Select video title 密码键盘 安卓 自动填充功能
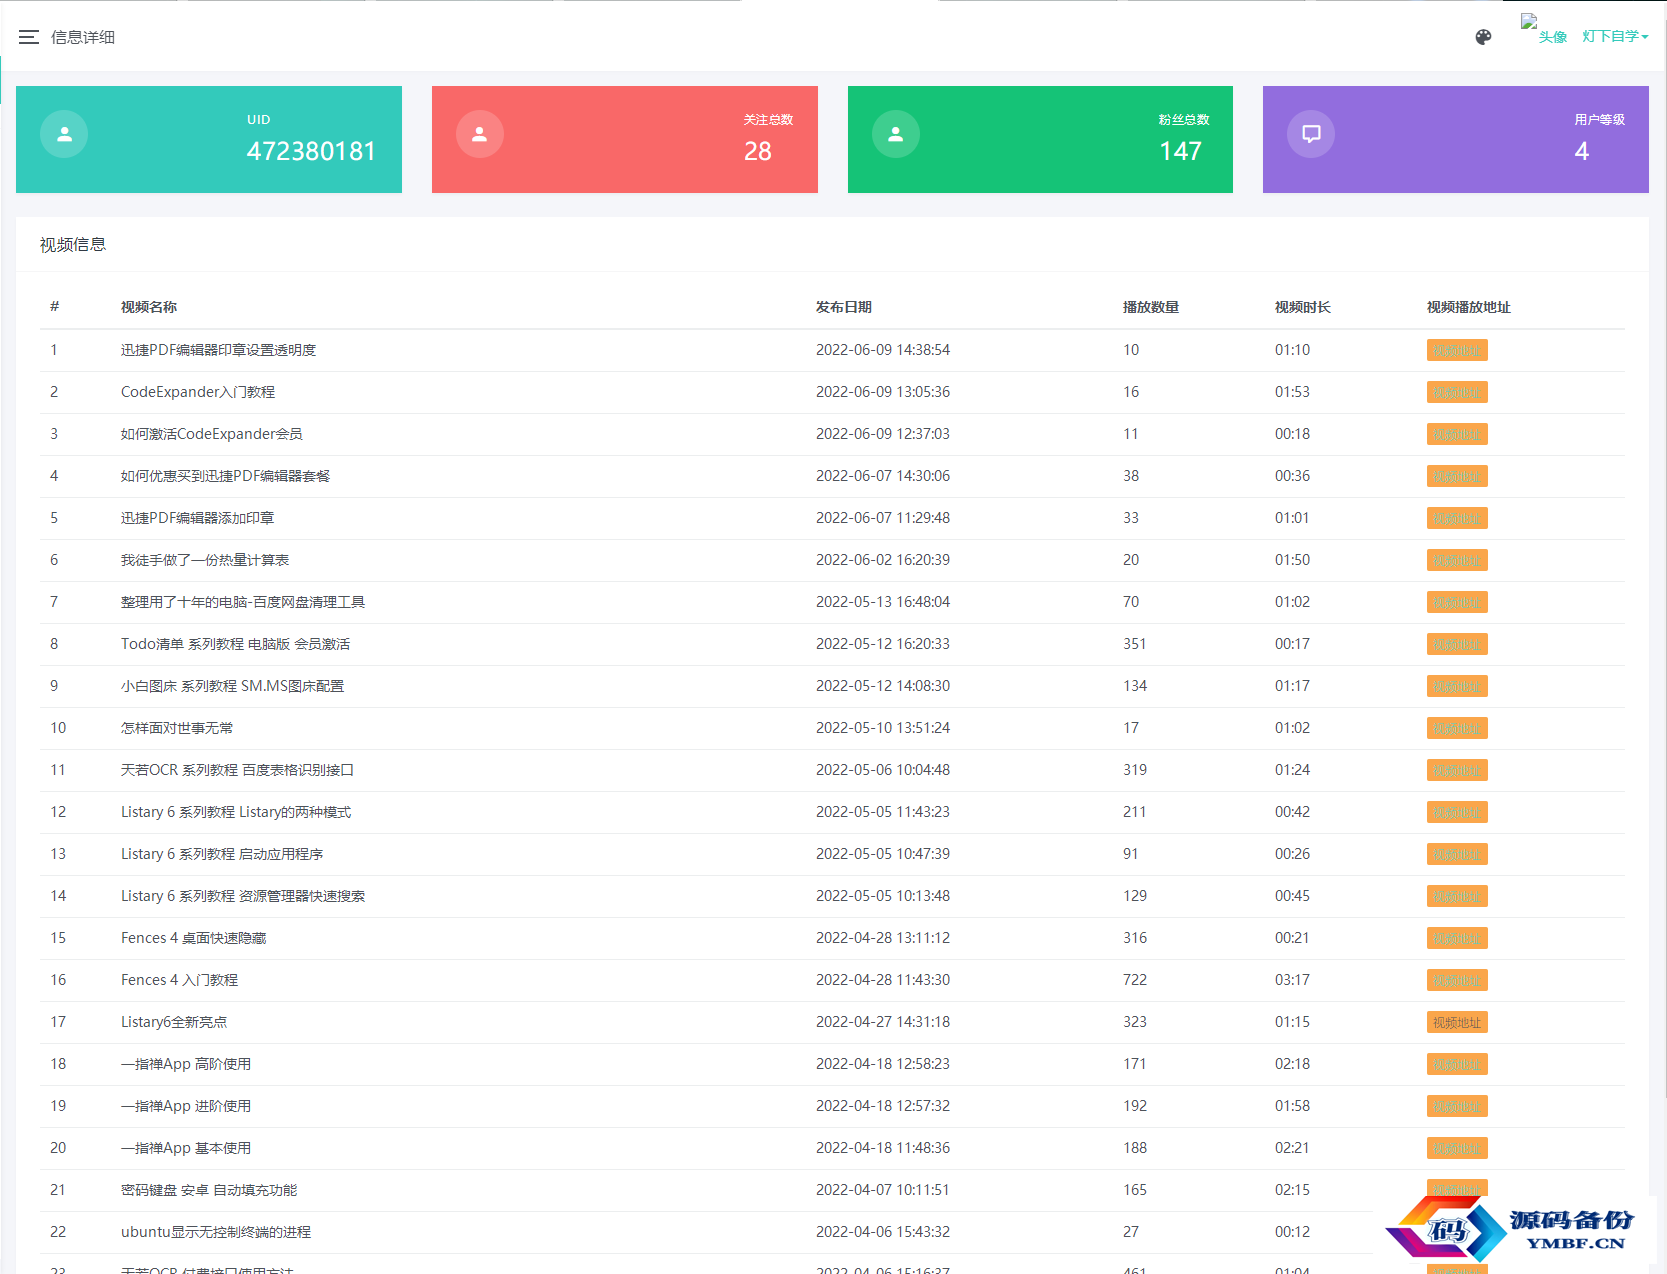Viewport: 1667px width, 1274px height. [209, 1190]
